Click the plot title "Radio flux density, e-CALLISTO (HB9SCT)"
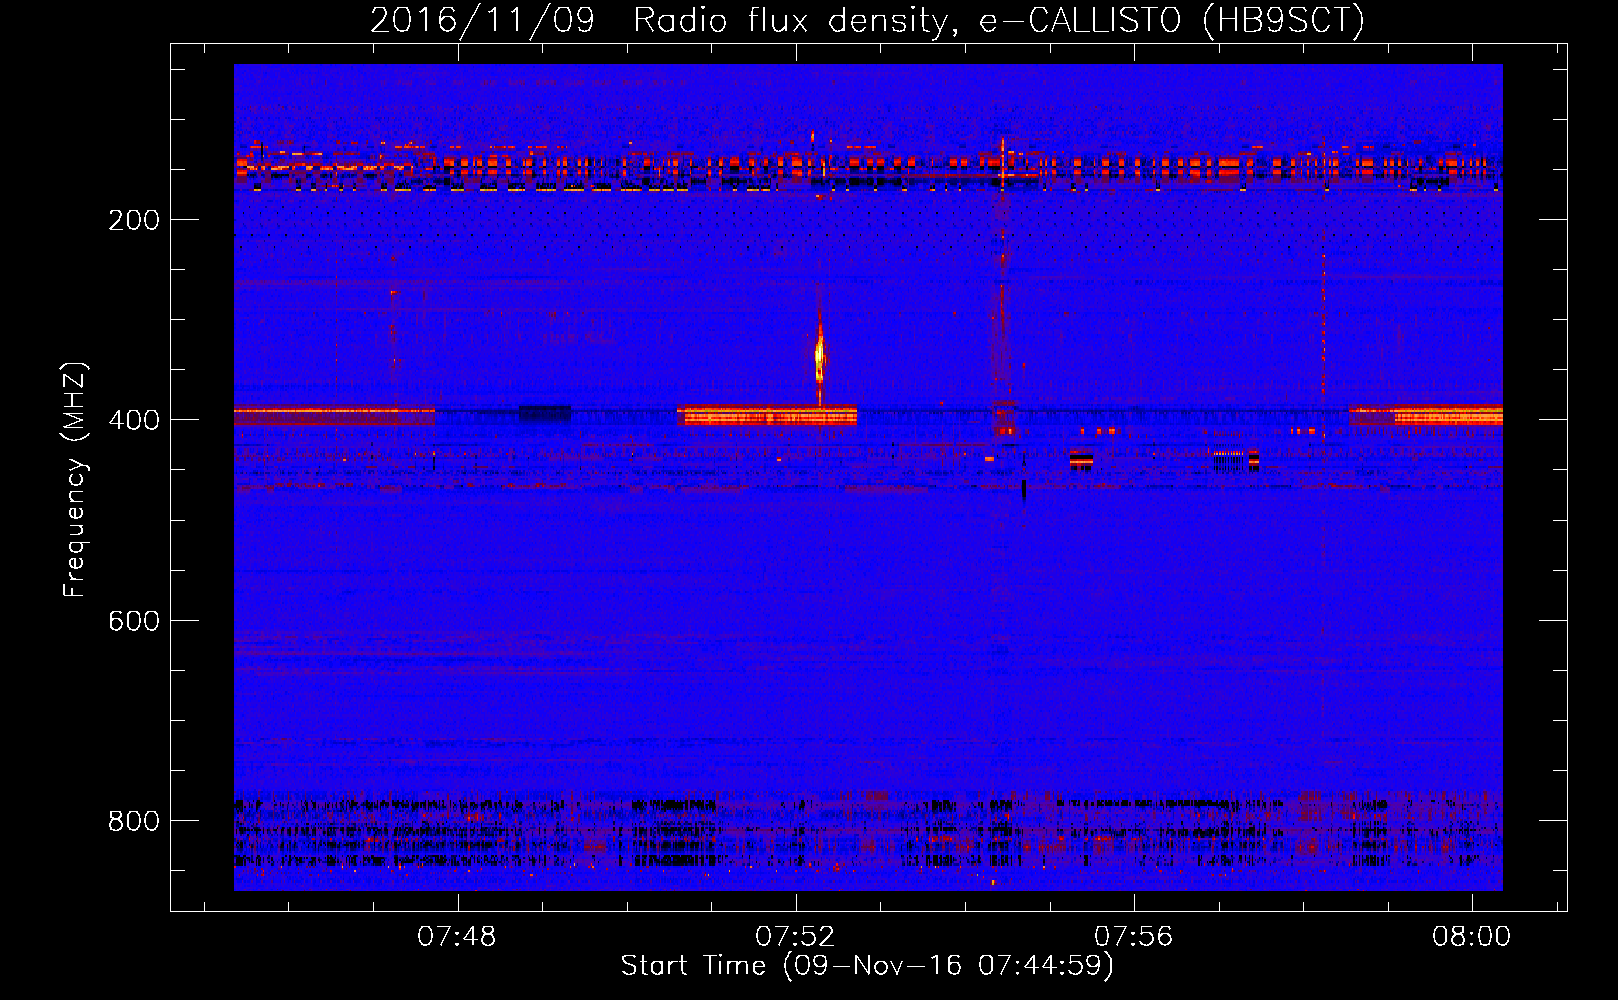 point(999,20)
